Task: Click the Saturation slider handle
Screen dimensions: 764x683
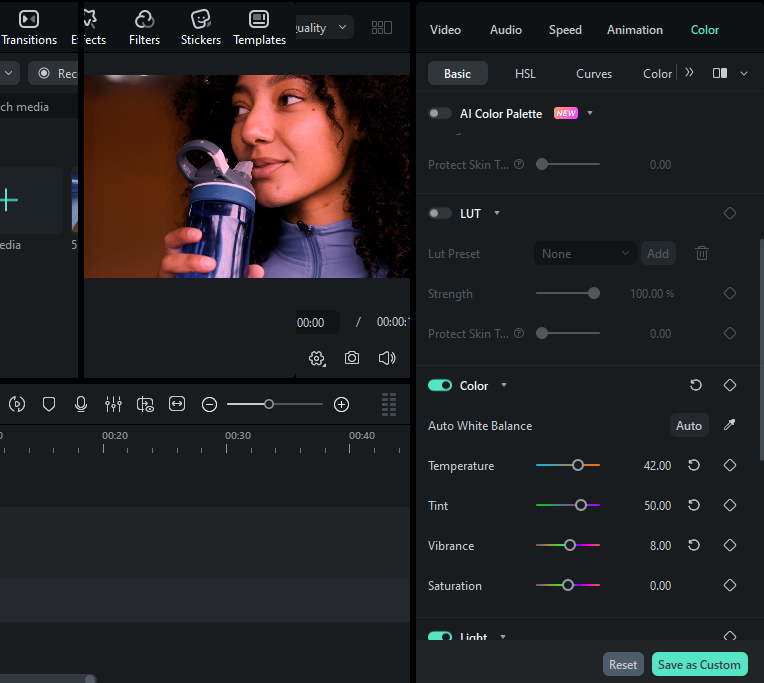Action: [568, 585]
